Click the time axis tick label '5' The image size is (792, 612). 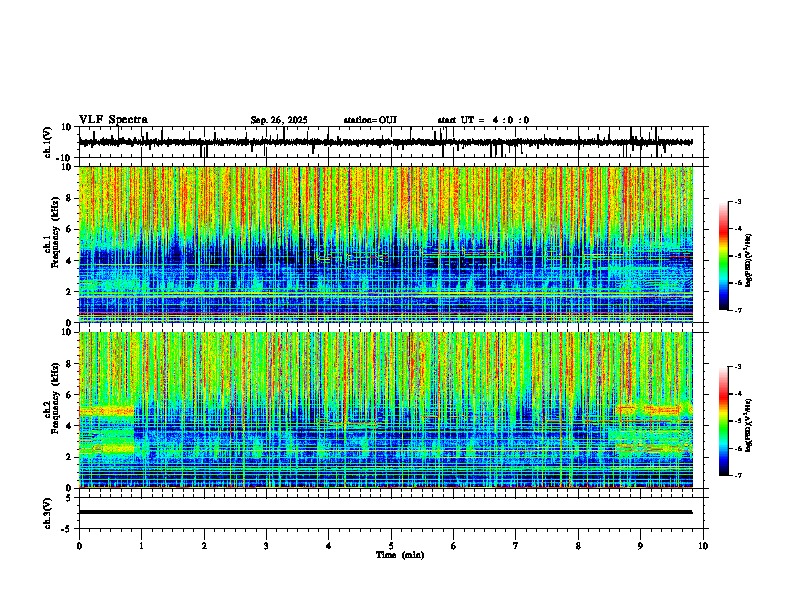tap(391, 545)
